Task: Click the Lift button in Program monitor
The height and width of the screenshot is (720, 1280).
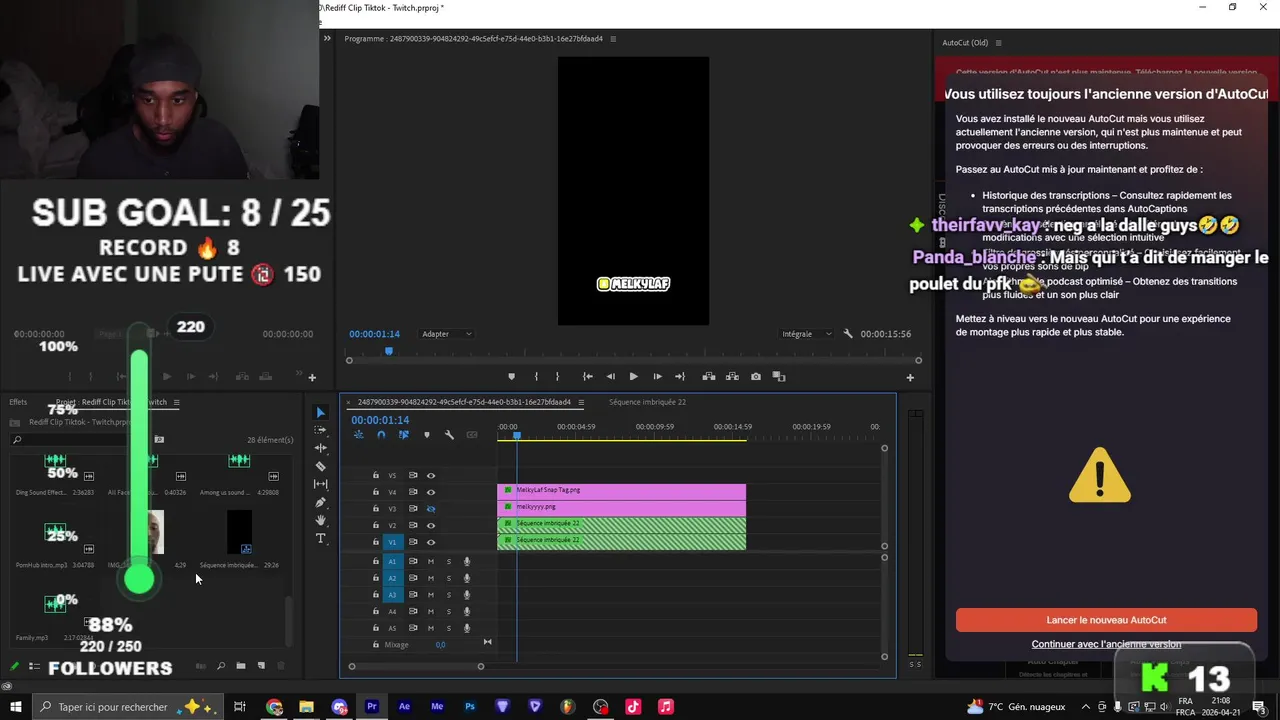Action: coord(708,377)
